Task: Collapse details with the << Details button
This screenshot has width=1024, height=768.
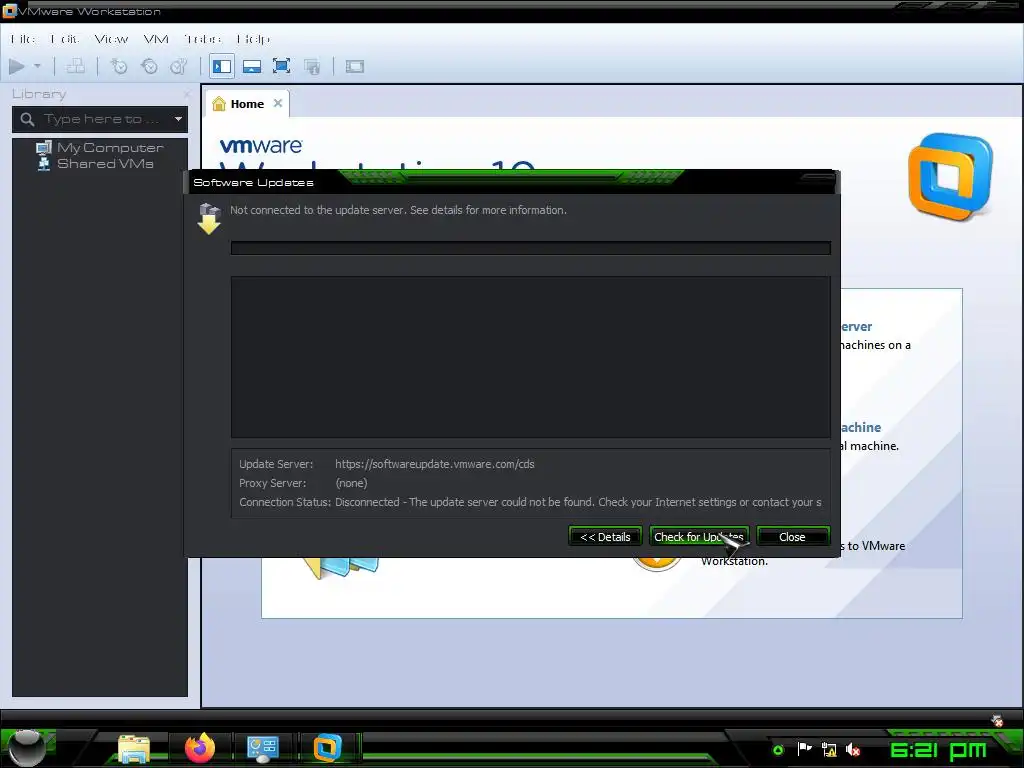Action: [x=605, y=537]
